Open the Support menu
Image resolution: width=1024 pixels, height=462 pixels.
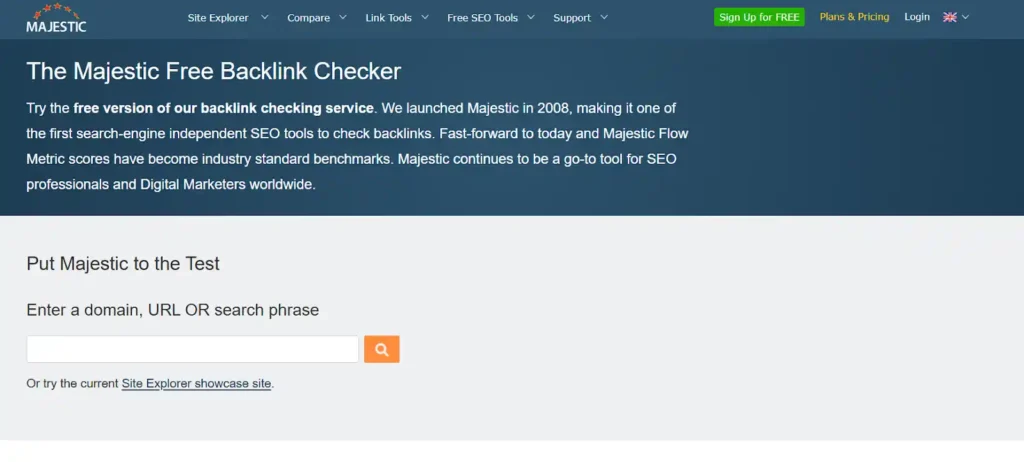572,18
